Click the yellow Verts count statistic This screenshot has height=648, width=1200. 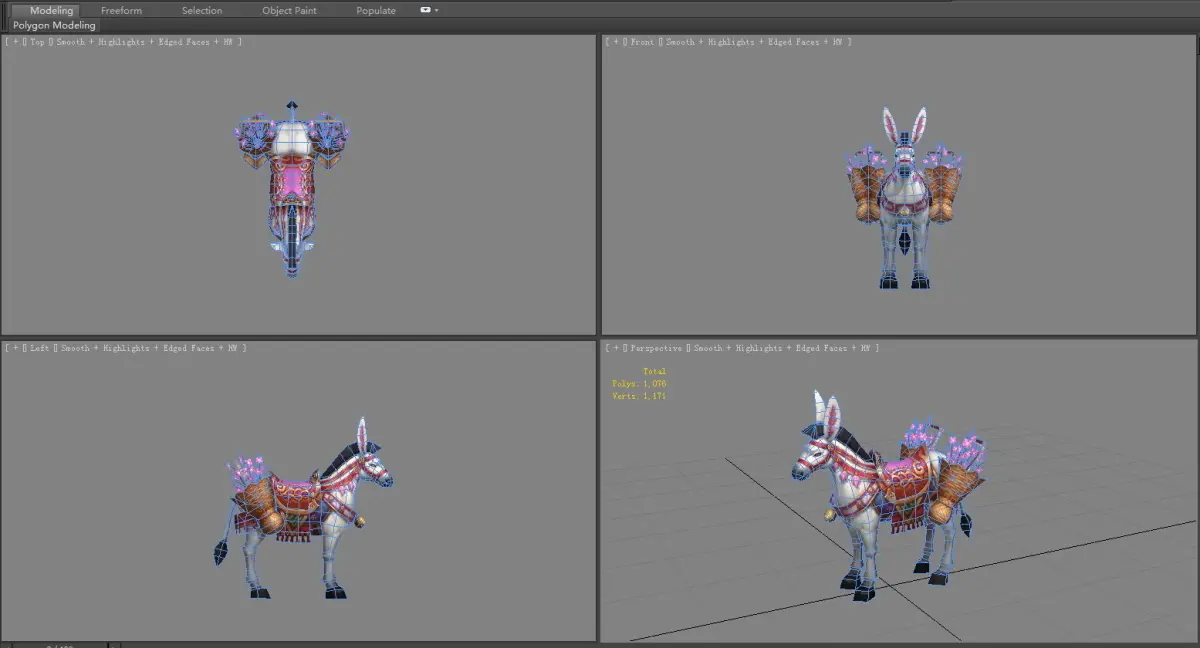tap(639, 396)
